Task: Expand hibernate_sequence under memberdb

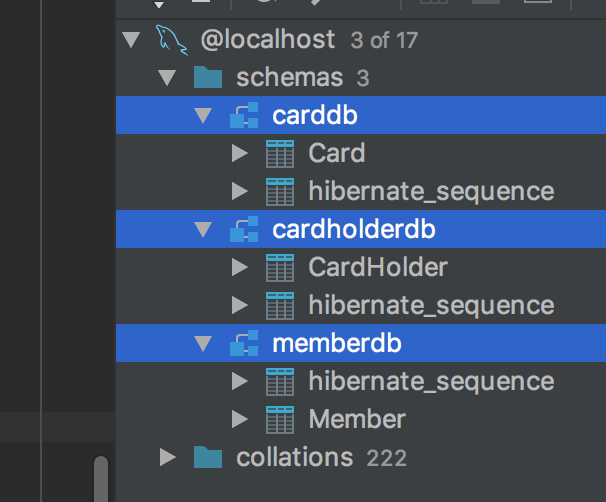Action: pyautogui.click(x=240, y=381)
